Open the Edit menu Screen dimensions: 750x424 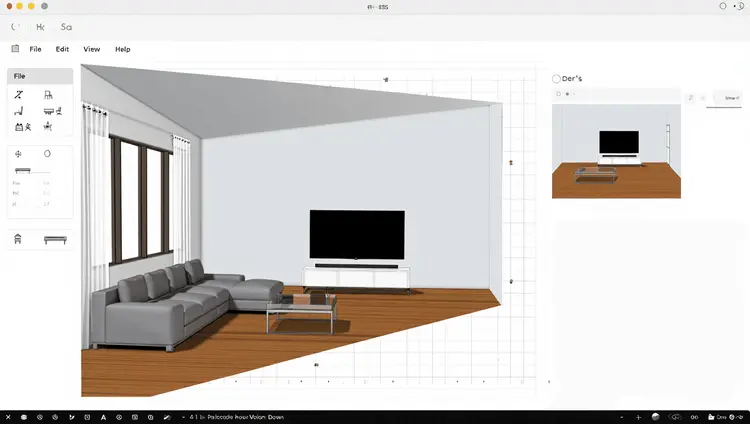(63, 49)
